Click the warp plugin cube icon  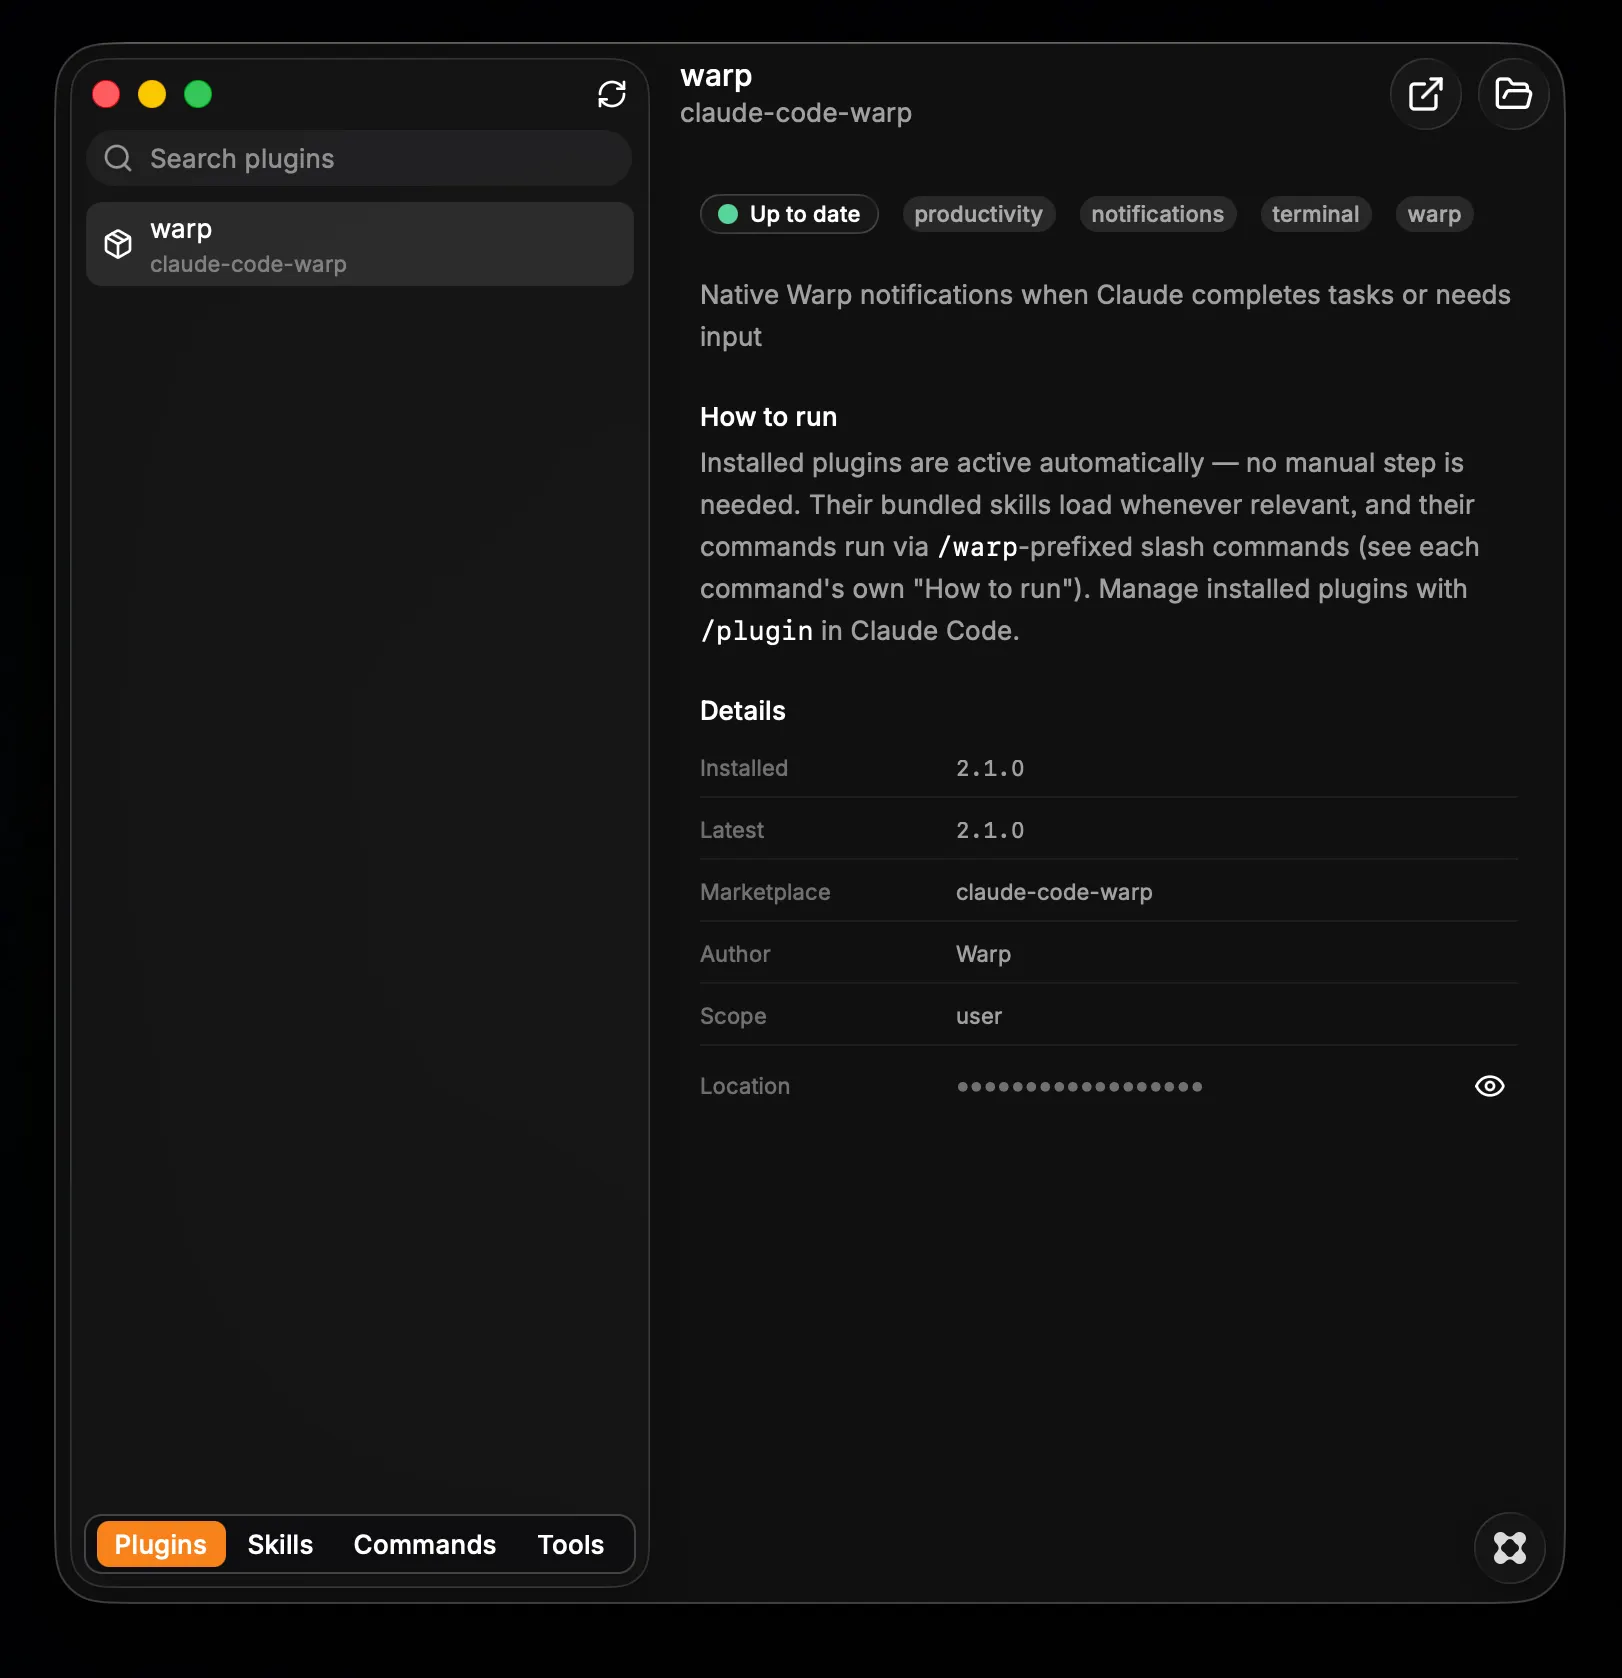118,244
